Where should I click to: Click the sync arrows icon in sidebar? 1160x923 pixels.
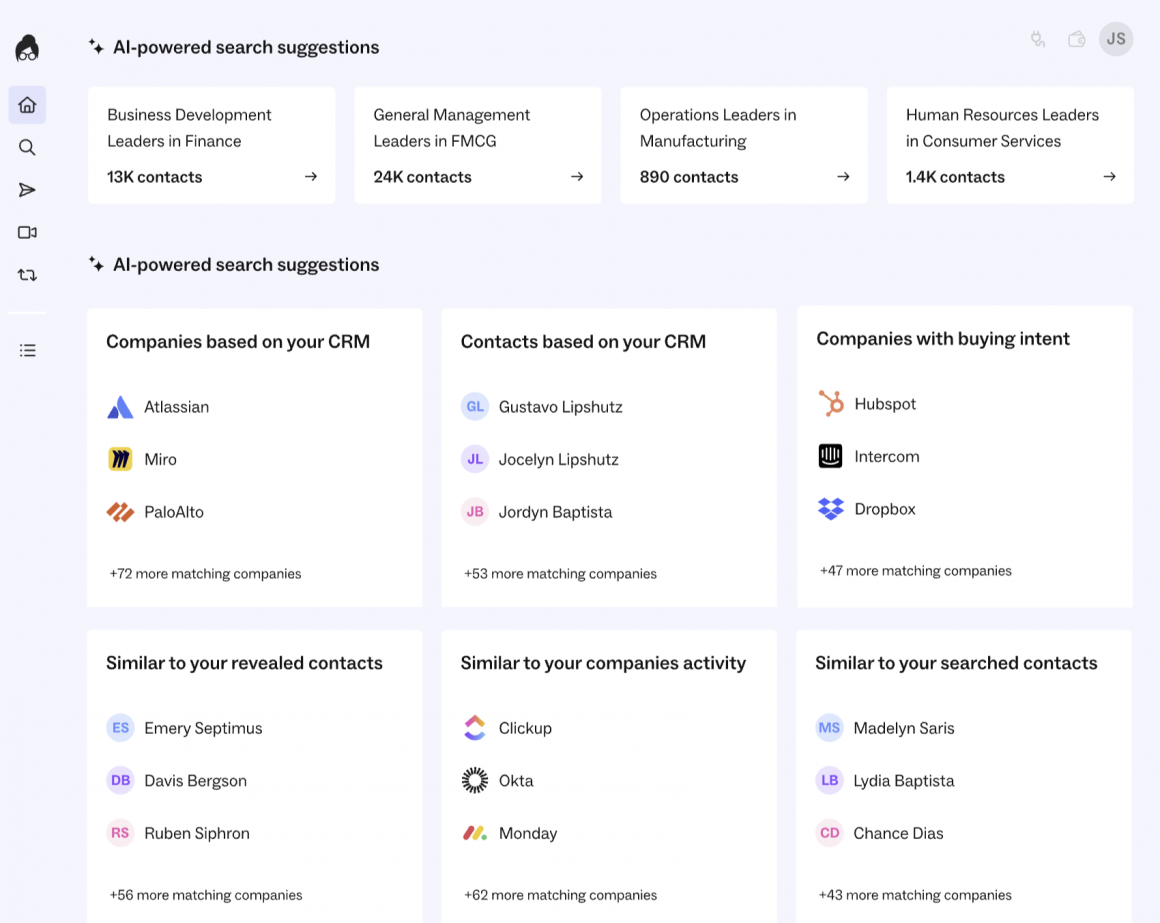27,275
